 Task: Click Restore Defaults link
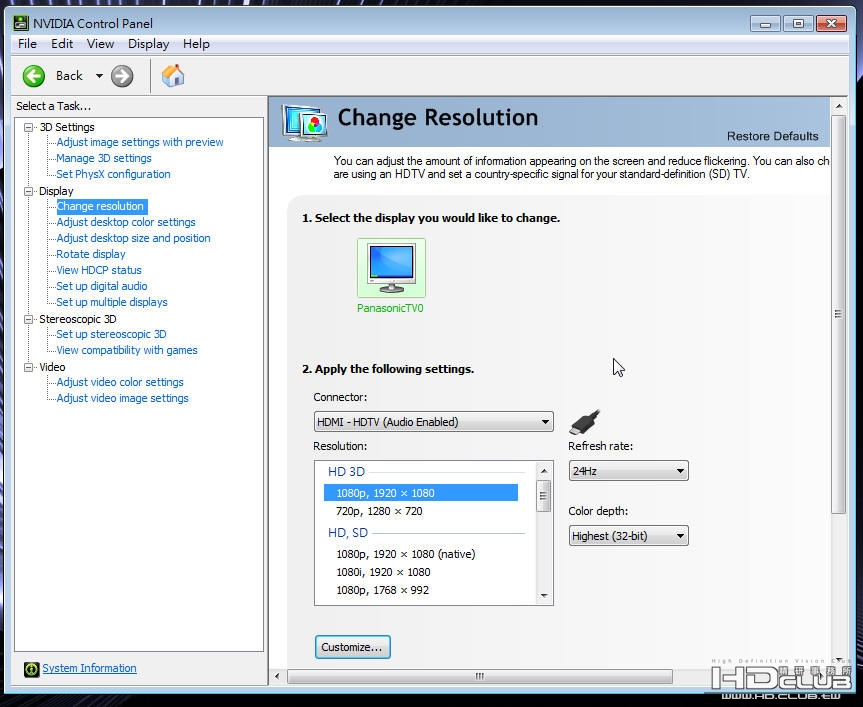click(772, 136)
